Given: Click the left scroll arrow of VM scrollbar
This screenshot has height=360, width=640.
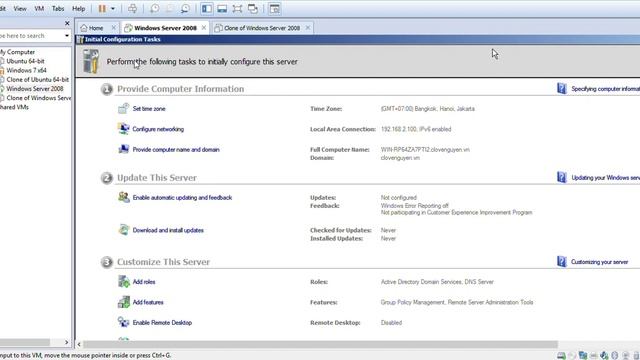Looking at the screenshot, I should pos(79,344).
